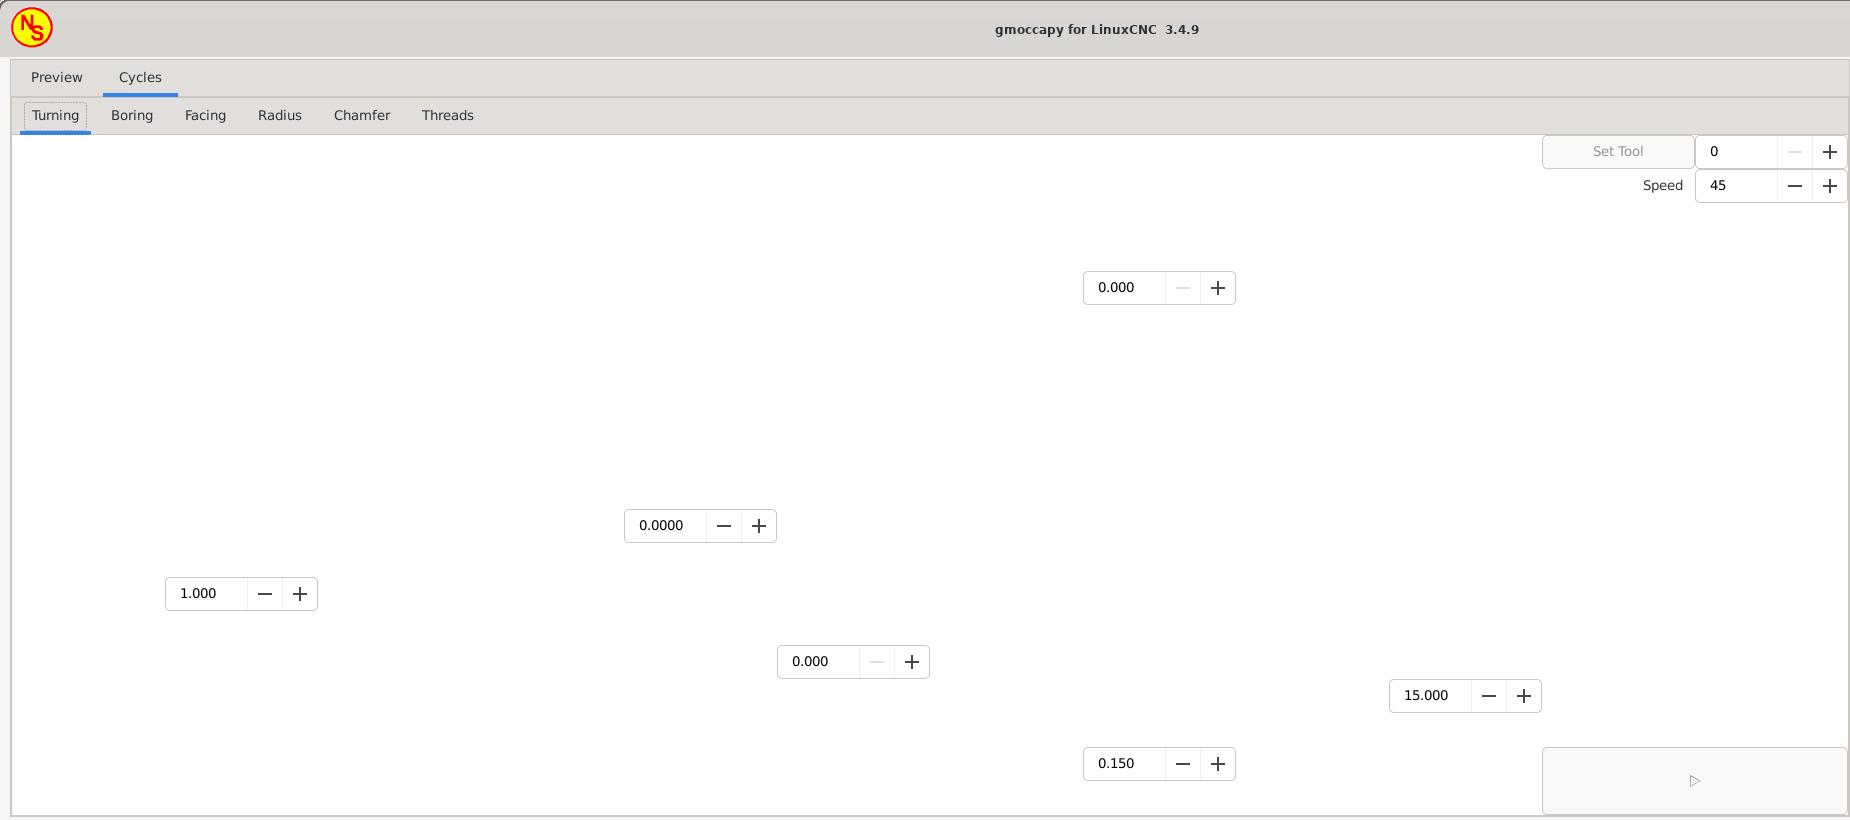Click the Set Tool button
The height and width of the screenshot is (820, 1850).
pyautogui.click(x=1617, y=152)
